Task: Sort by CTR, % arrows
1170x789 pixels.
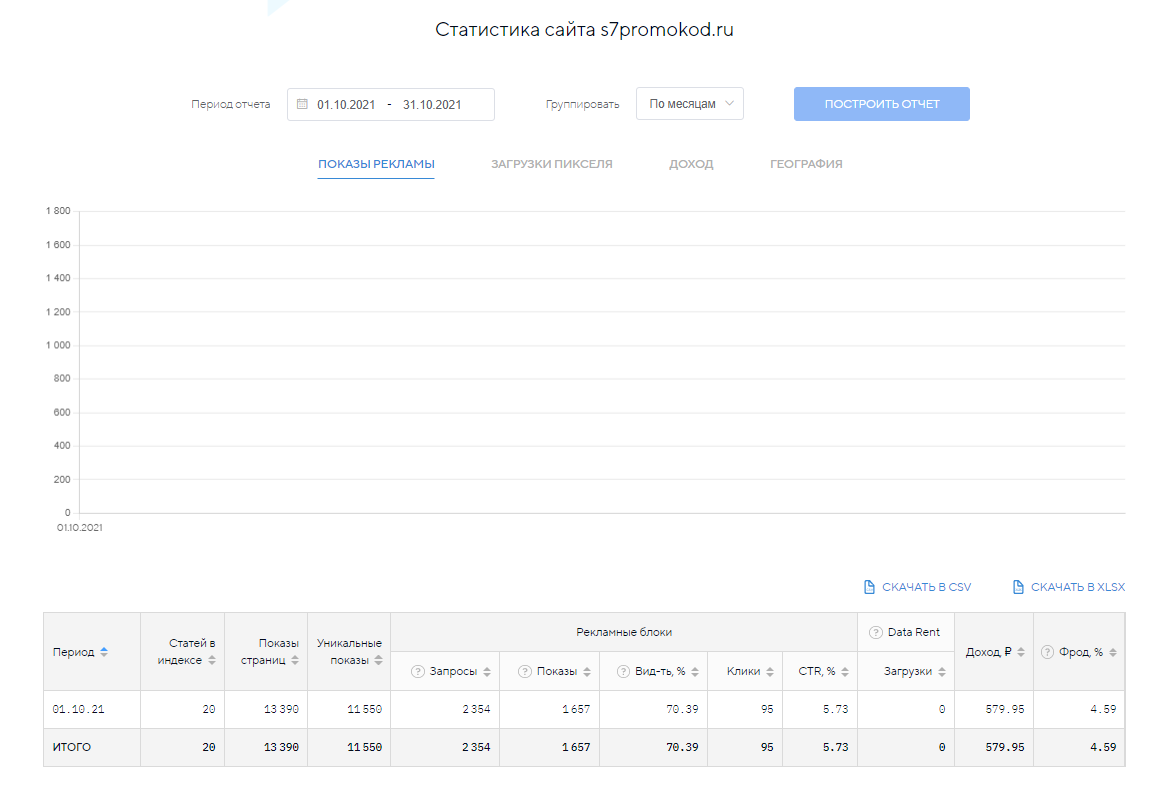Action: coord(845,671)
